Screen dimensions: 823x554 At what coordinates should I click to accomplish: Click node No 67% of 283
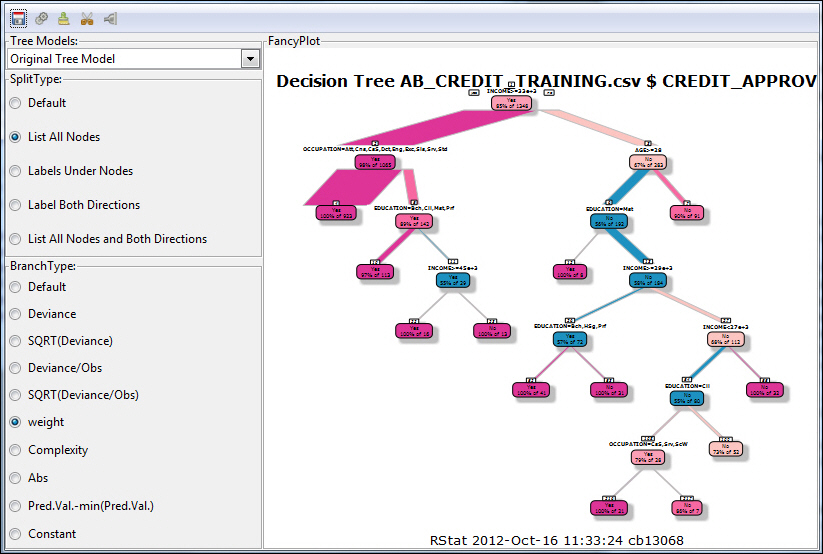pyautogui.click(x=648, y=162)
